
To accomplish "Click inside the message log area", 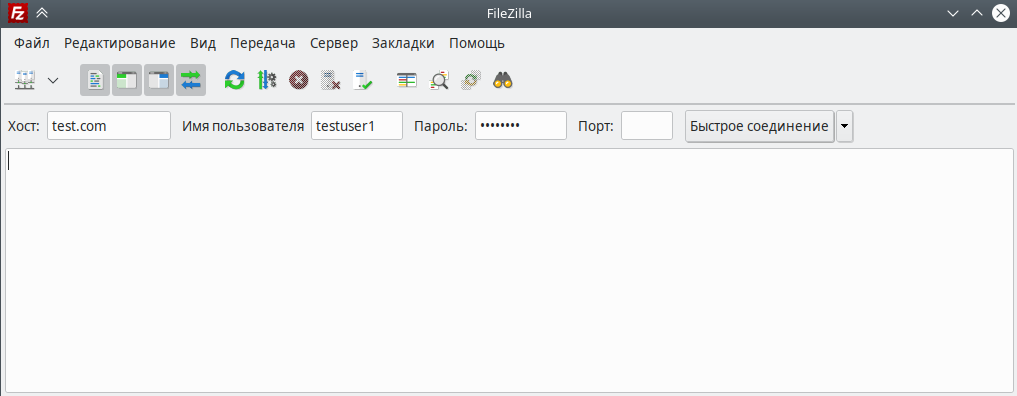I will 508,270.
